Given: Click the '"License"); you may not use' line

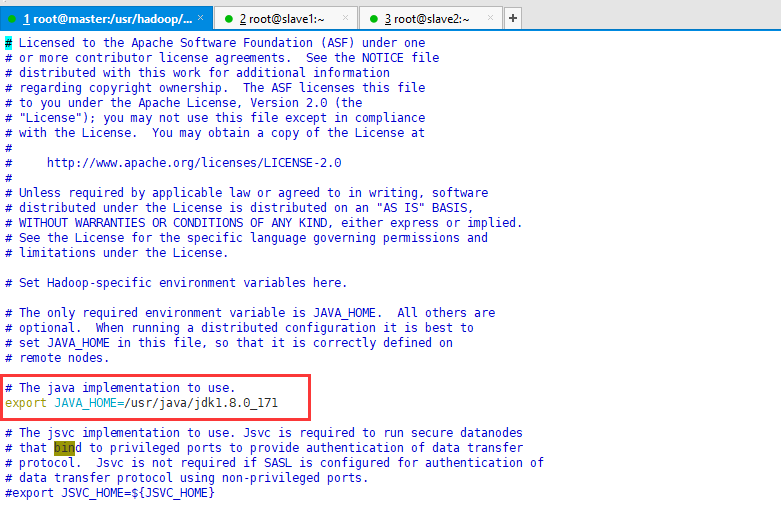Looking at the screenshot, I should [215, 118].
